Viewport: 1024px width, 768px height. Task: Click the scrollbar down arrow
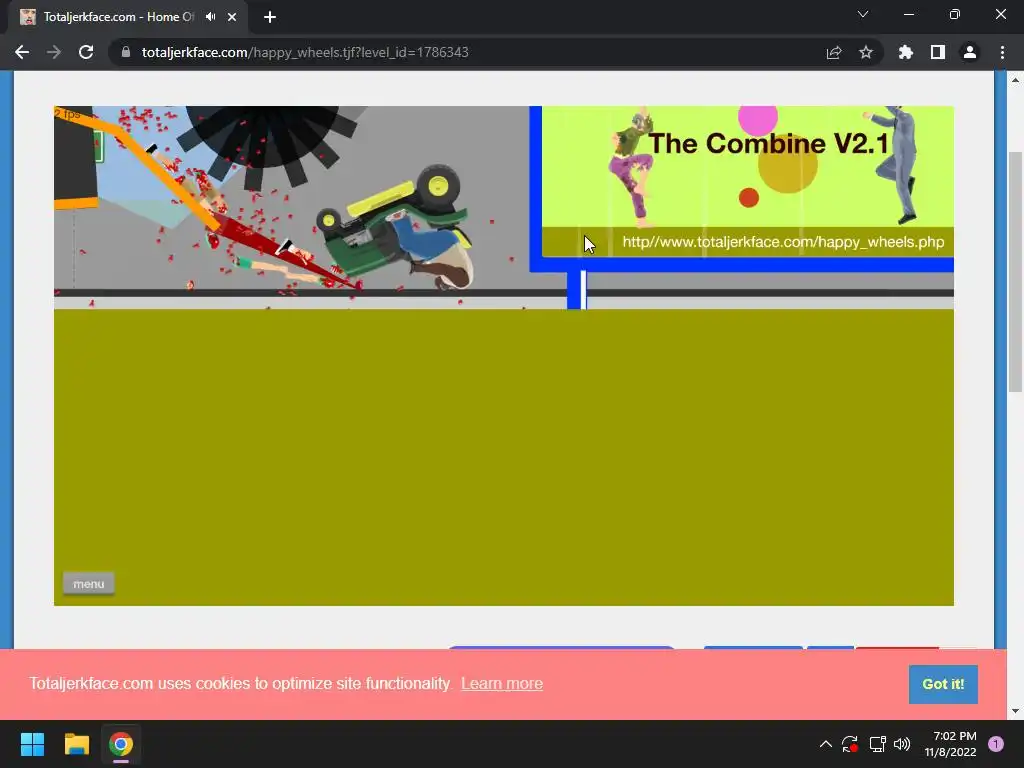coord(1015,711)
